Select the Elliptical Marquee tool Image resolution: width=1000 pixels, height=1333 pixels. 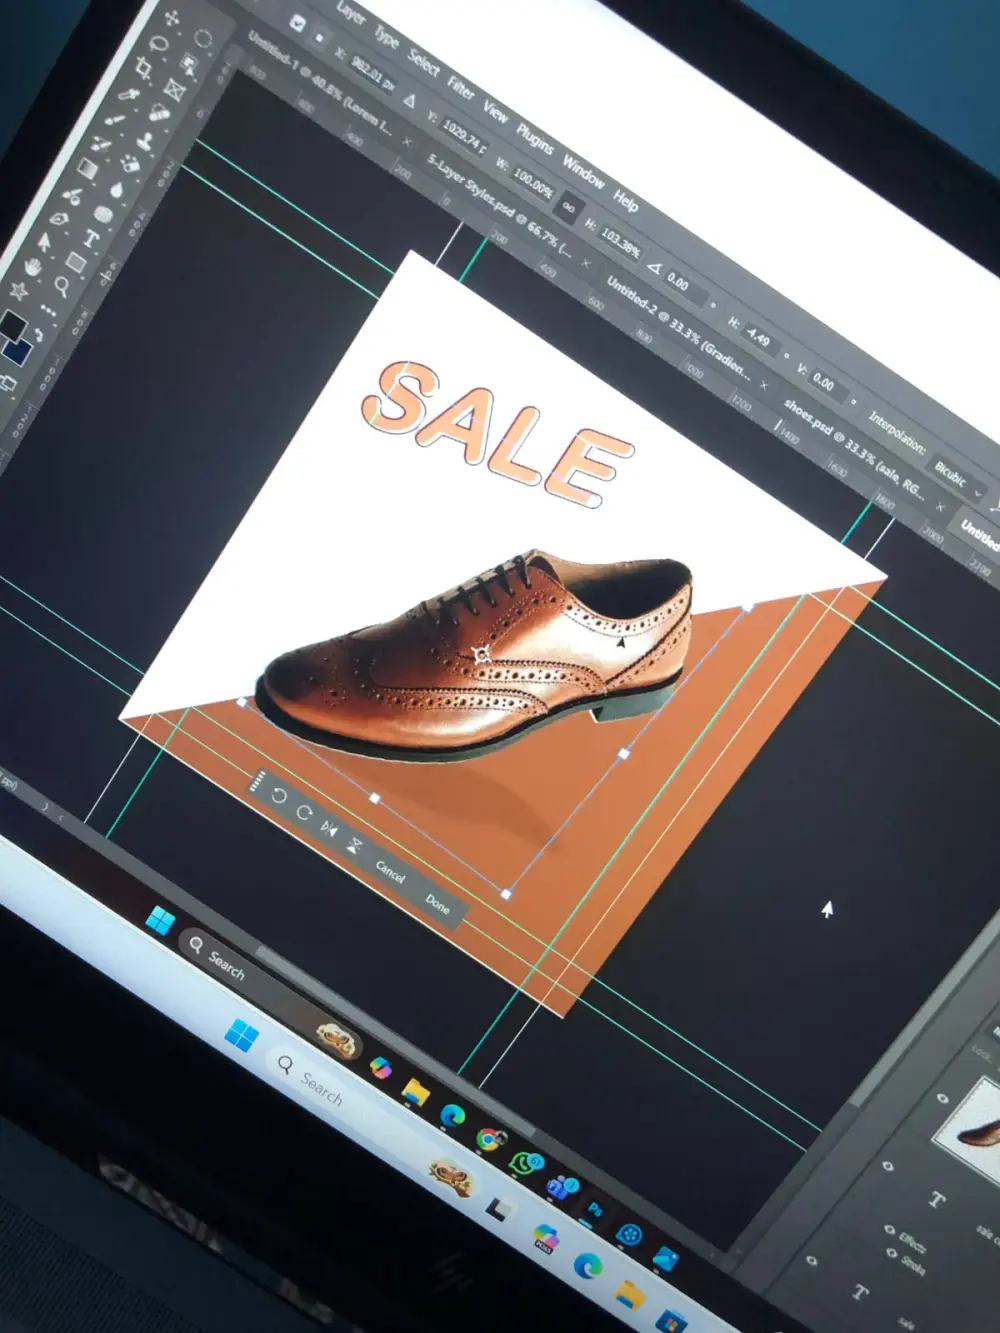coord(203,38)
